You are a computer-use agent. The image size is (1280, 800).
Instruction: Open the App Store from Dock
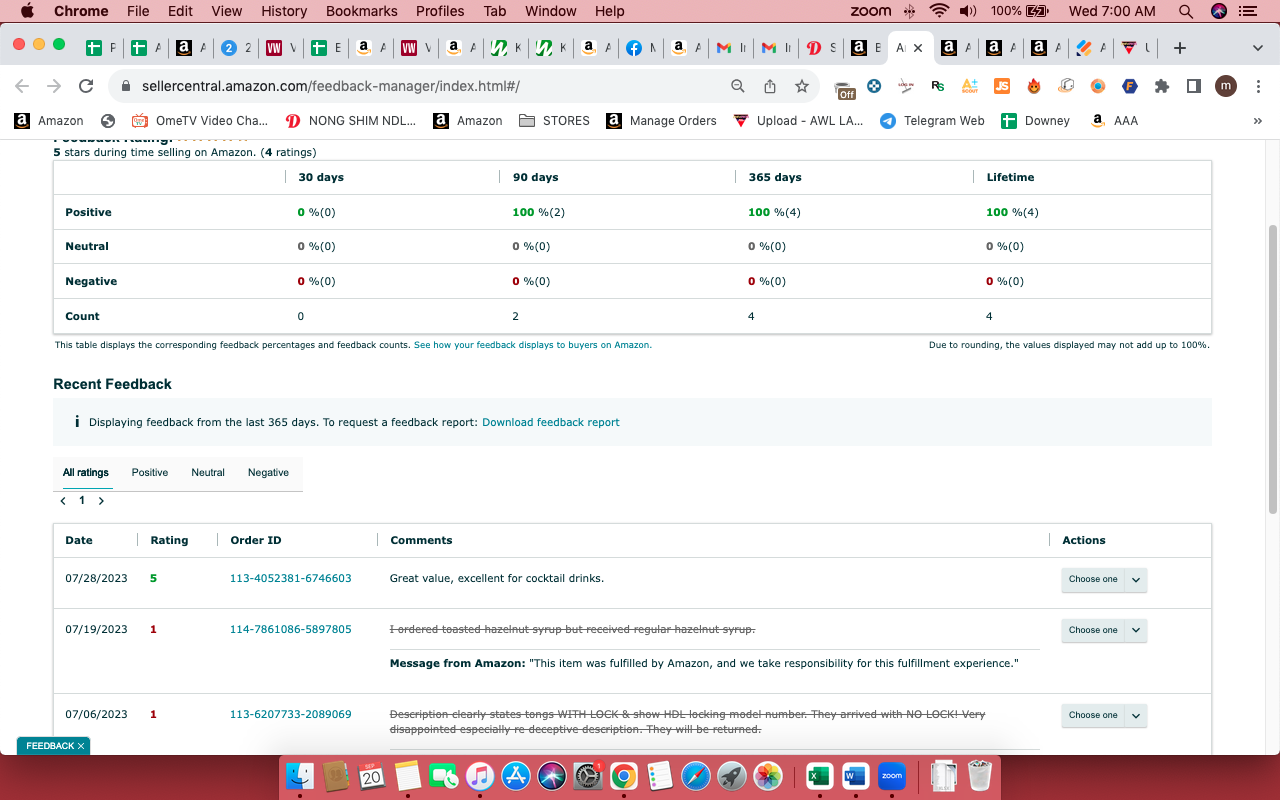pyautogui.click(x=516, y=775)
